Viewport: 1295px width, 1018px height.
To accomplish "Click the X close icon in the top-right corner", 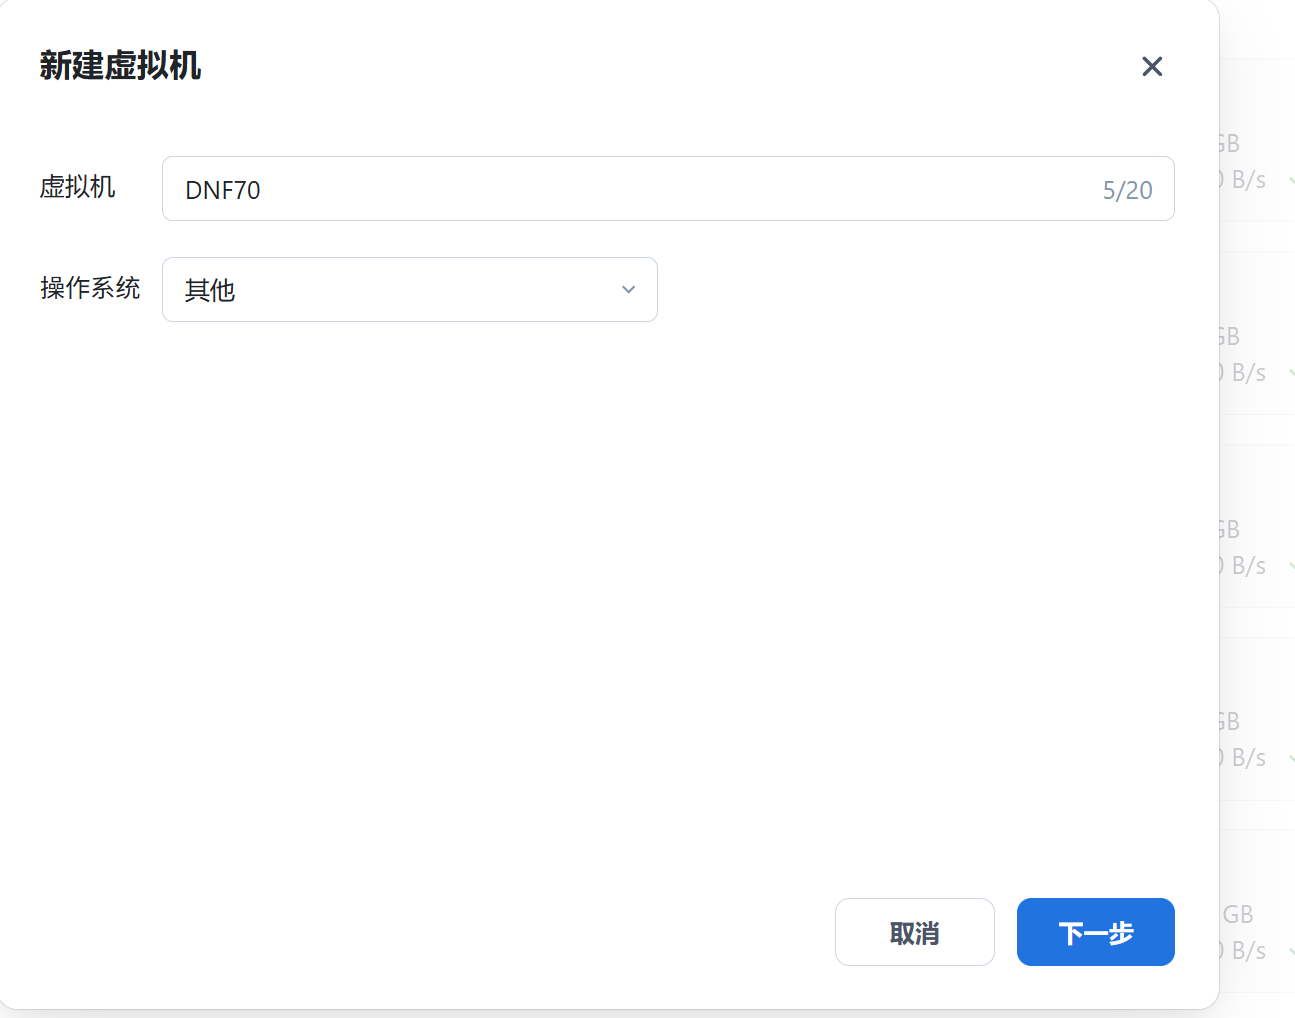I will (1152, 66).
